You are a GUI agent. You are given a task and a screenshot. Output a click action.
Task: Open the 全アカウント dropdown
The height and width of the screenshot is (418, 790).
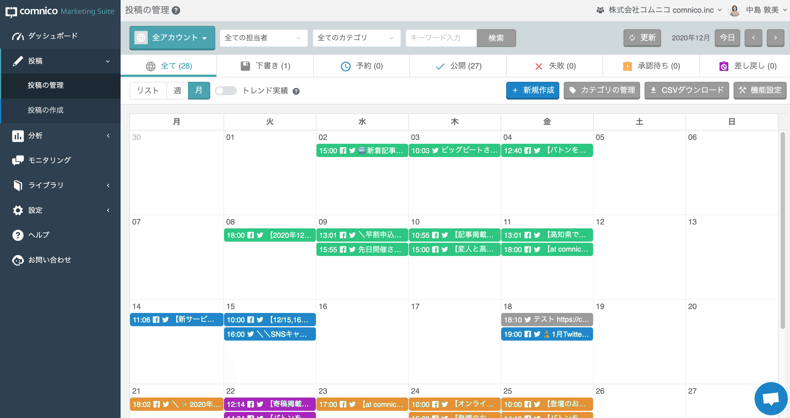pos(172,38)
